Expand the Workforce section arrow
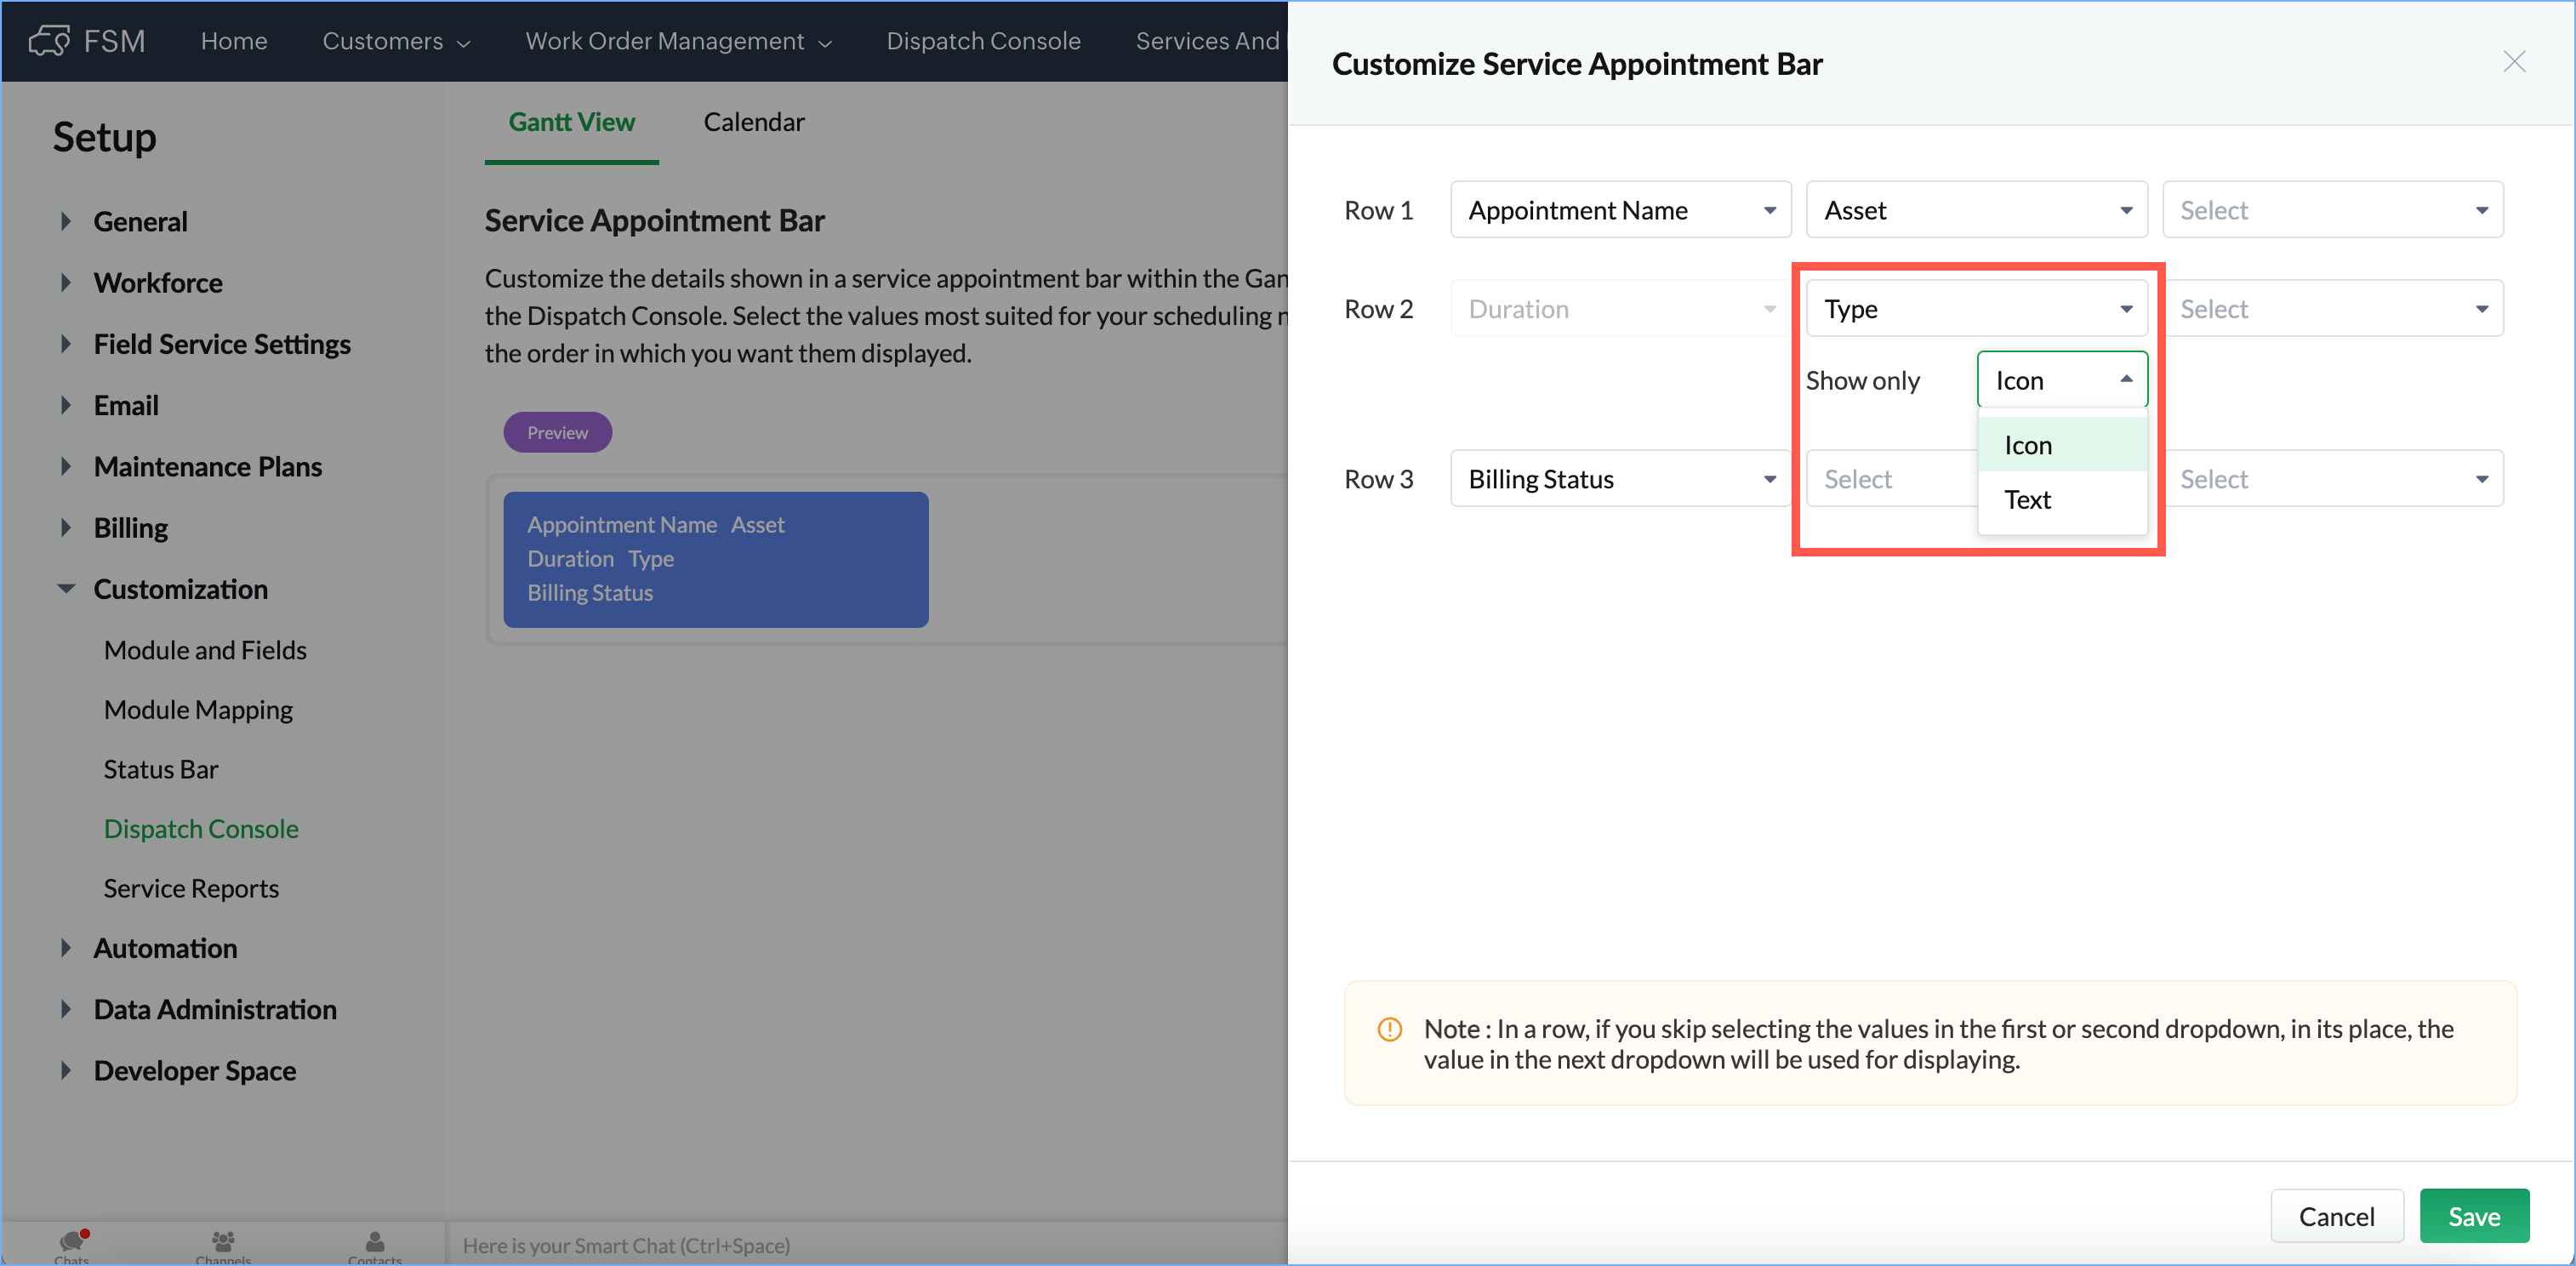The height and width of the screenshot is (1266, 2576). click(66, 283)
